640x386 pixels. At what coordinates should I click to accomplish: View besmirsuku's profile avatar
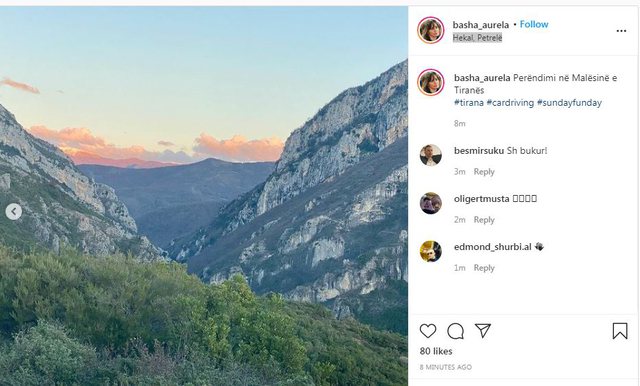tap(431, 155)
